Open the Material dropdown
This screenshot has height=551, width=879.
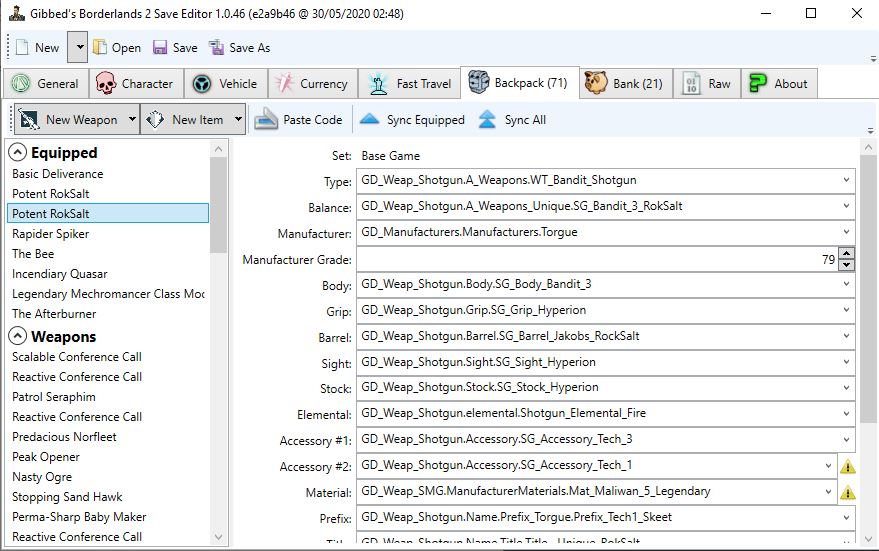pos(828,491)
